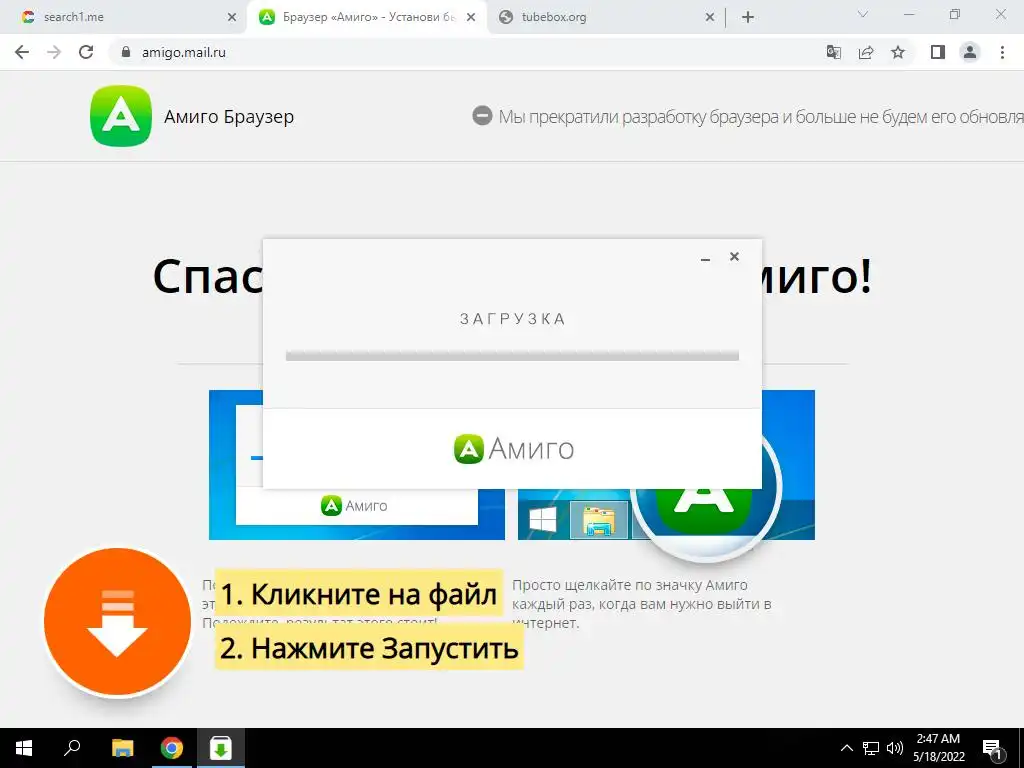Click the left installer screenshot thumbnail

tap(357, 464)
